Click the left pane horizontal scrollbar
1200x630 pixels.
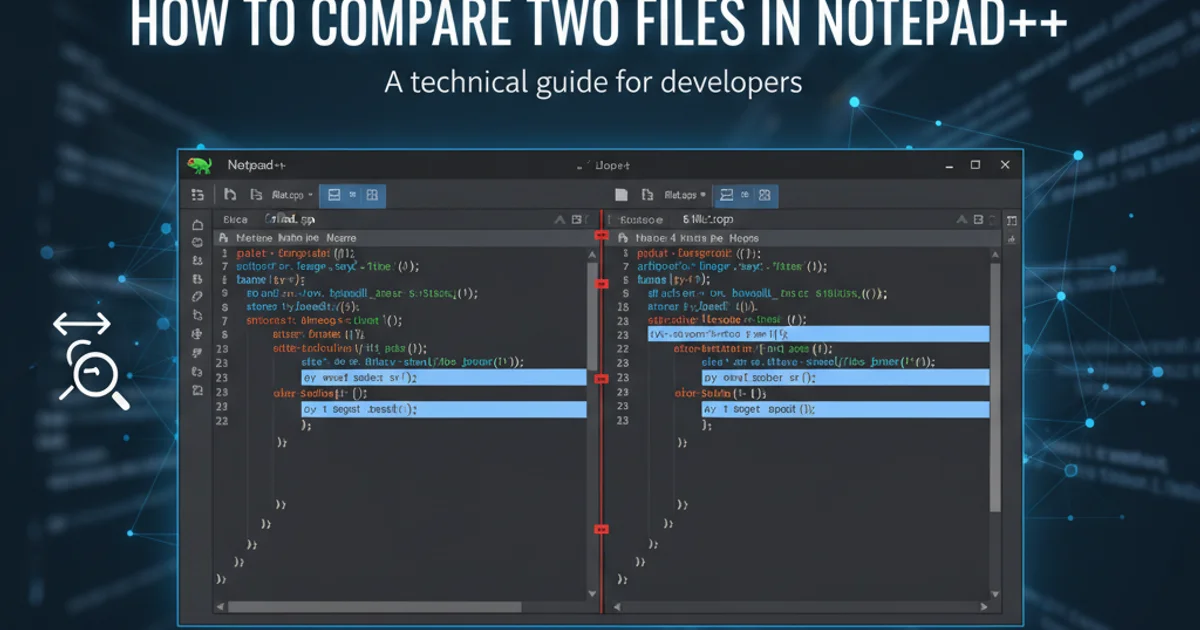(400, 606)
